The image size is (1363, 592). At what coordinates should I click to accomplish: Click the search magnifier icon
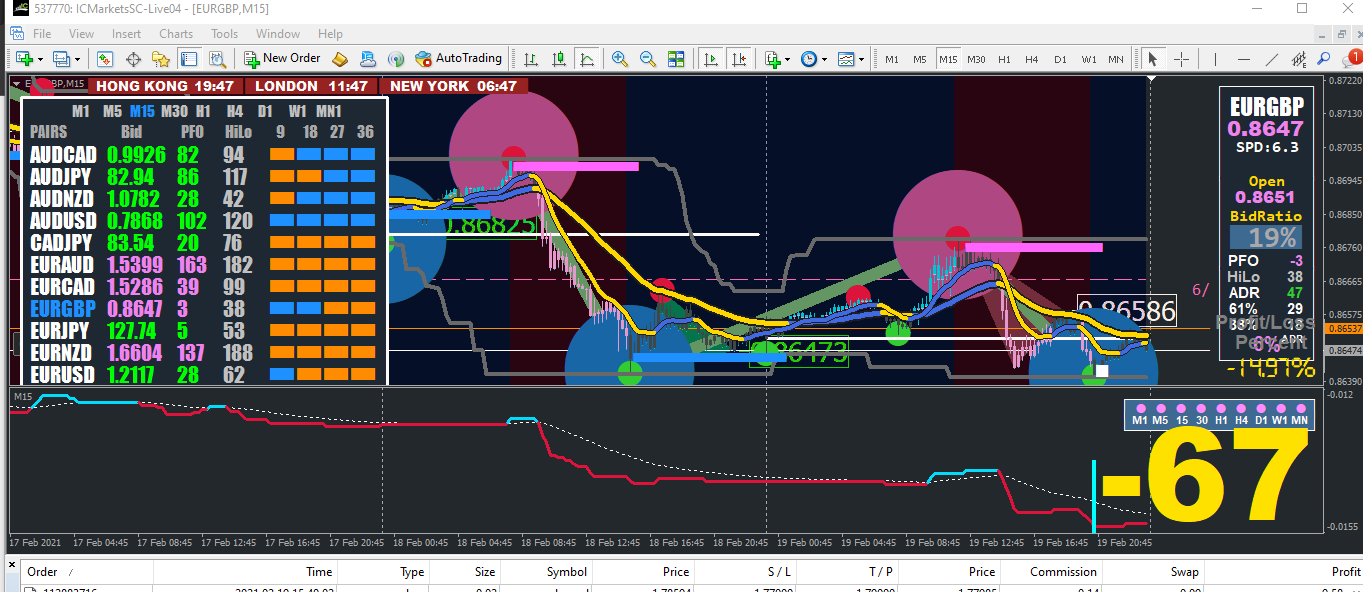[x=1324, y=59]
